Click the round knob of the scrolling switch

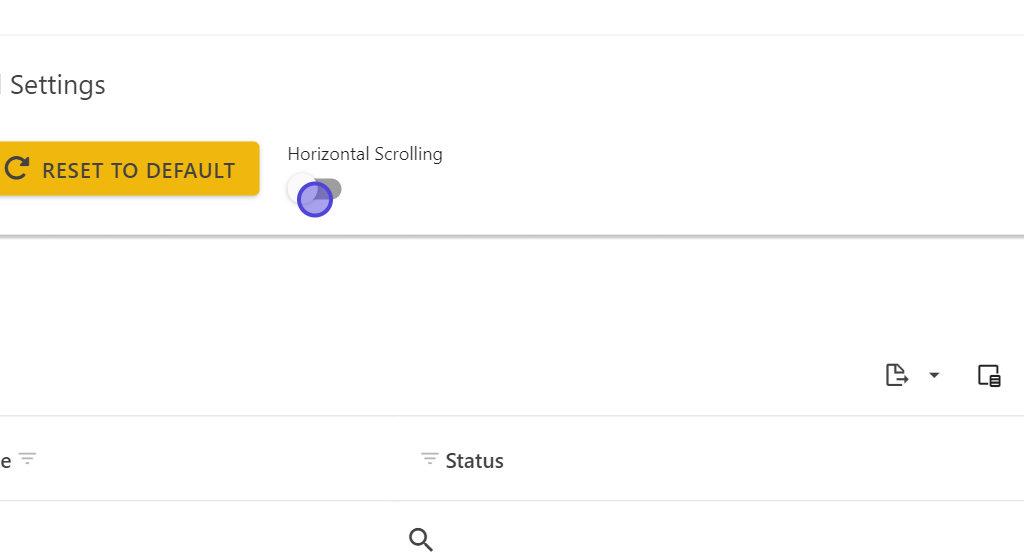click(302, 188)
